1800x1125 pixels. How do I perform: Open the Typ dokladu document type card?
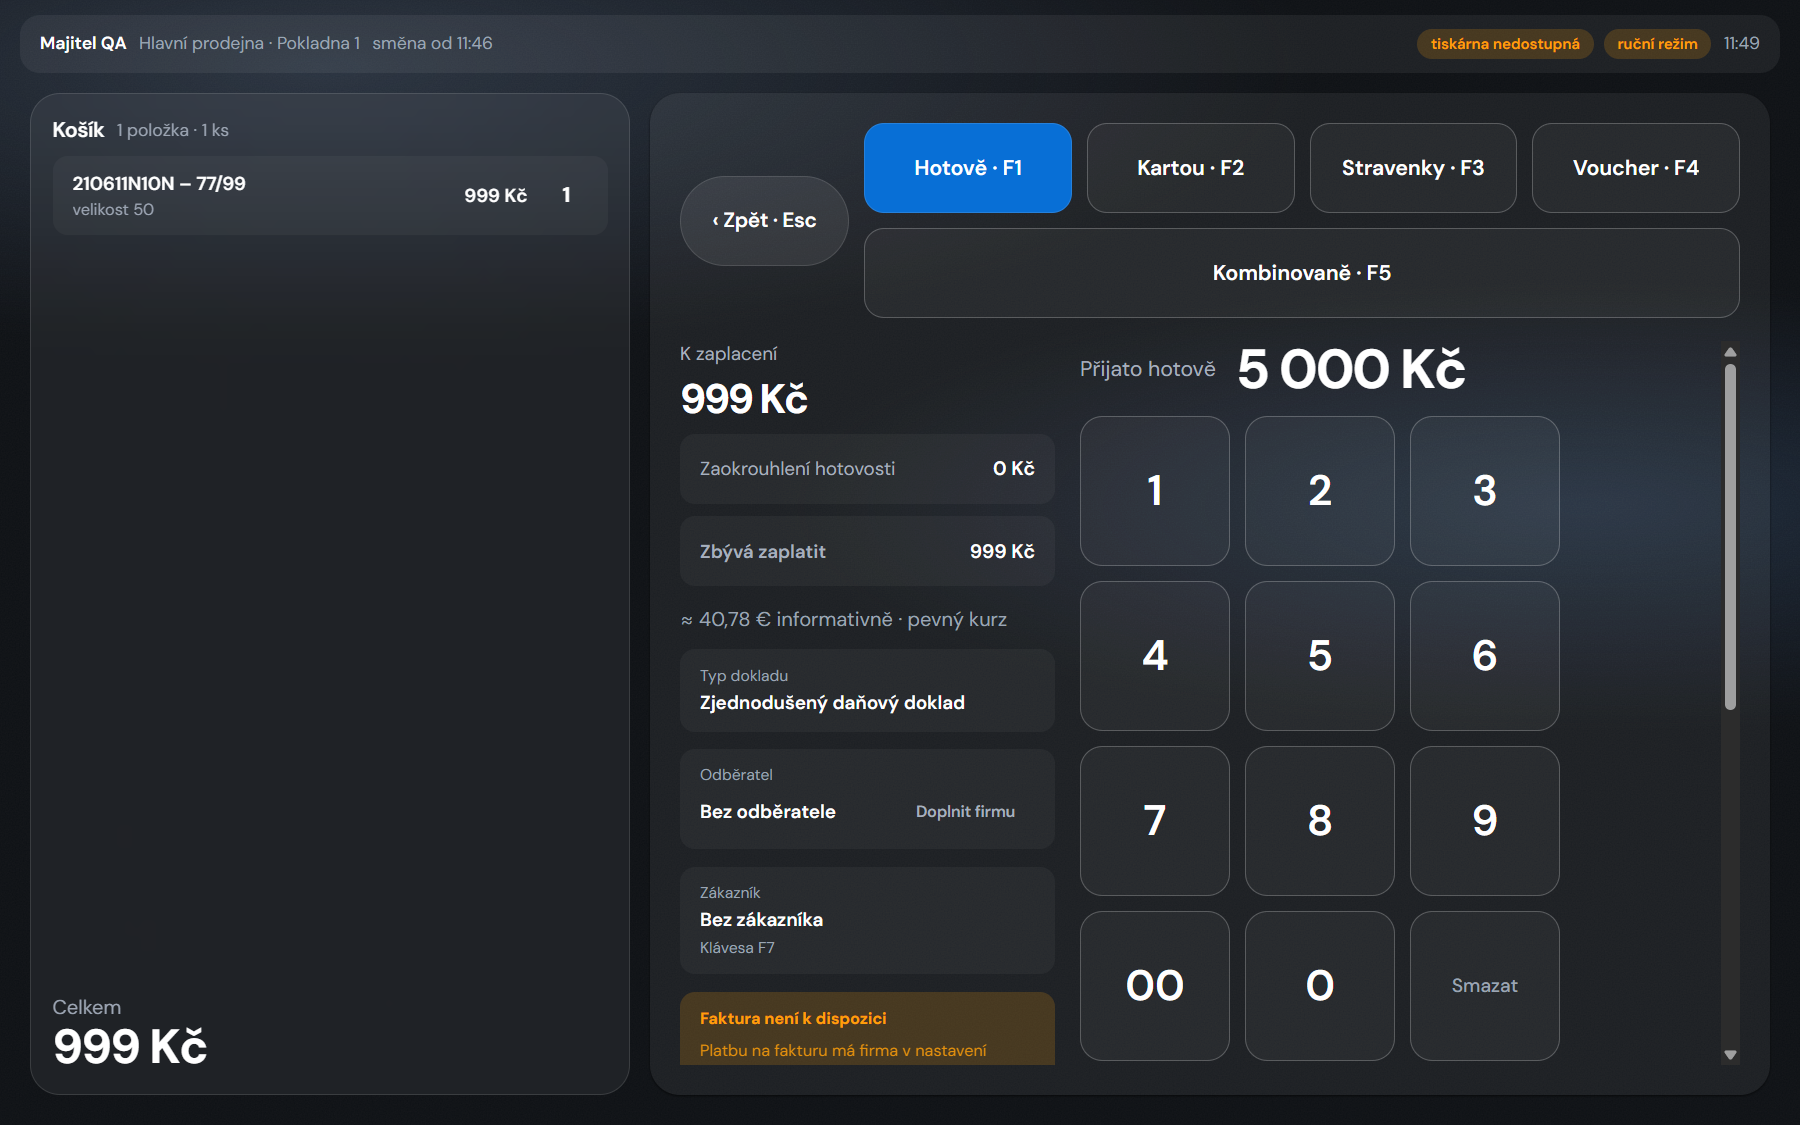(867, 691)
